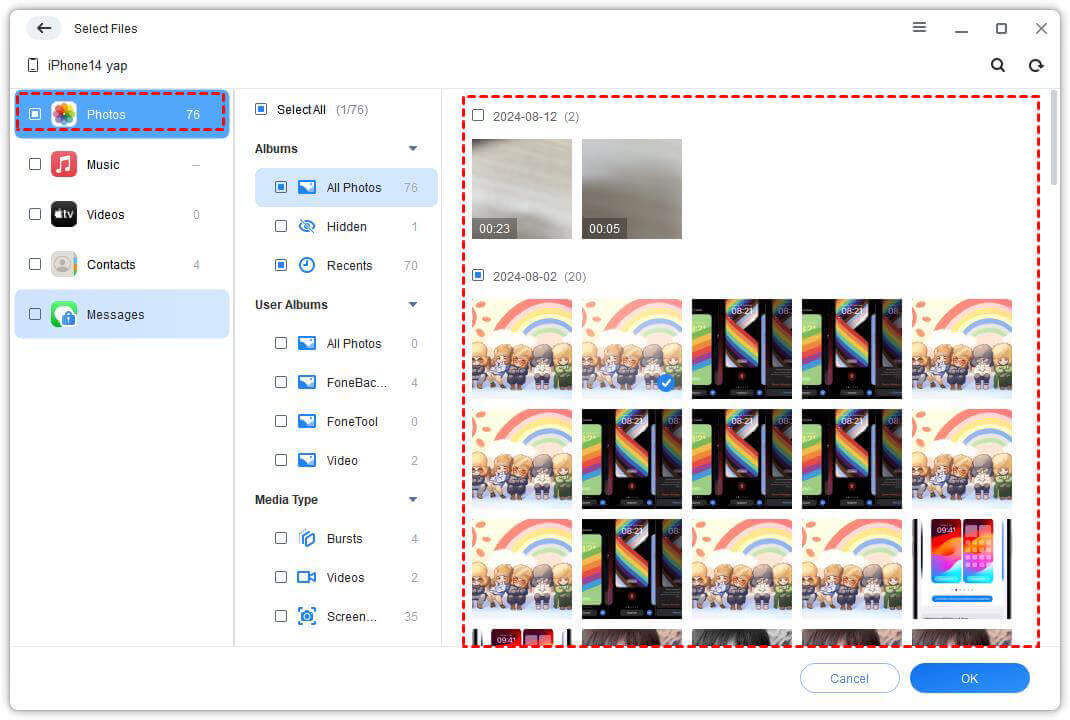Image resolution: width=1070 pixels, height=720 pixels.
Task: Check the 2024-08-12 date group checkbox
Action: tap(478, 115)
